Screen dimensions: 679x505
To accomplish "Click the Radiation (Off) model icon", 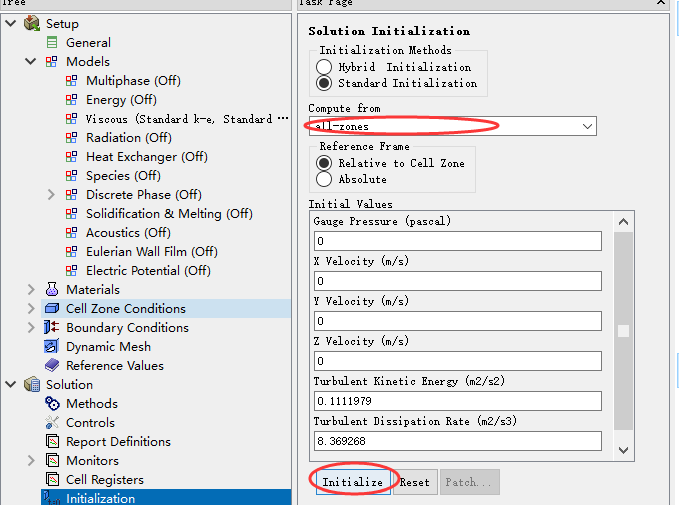I will (71, 138).
